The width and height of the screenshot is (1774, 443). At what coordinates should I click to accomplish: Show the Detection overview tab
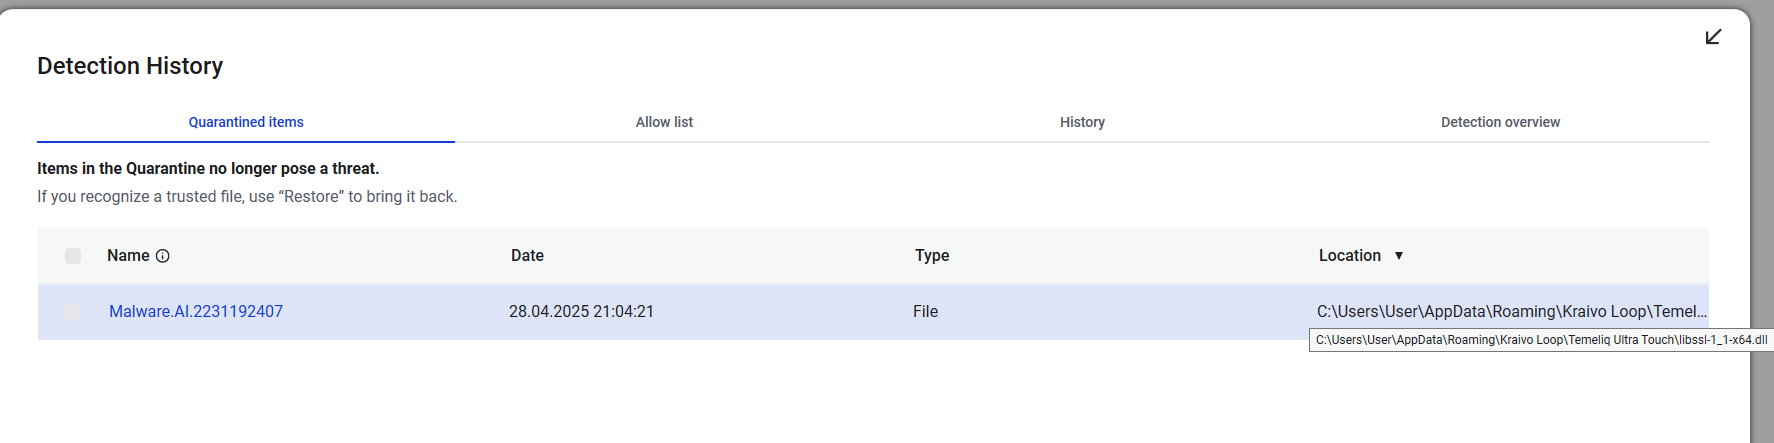tap(1500, 122)
